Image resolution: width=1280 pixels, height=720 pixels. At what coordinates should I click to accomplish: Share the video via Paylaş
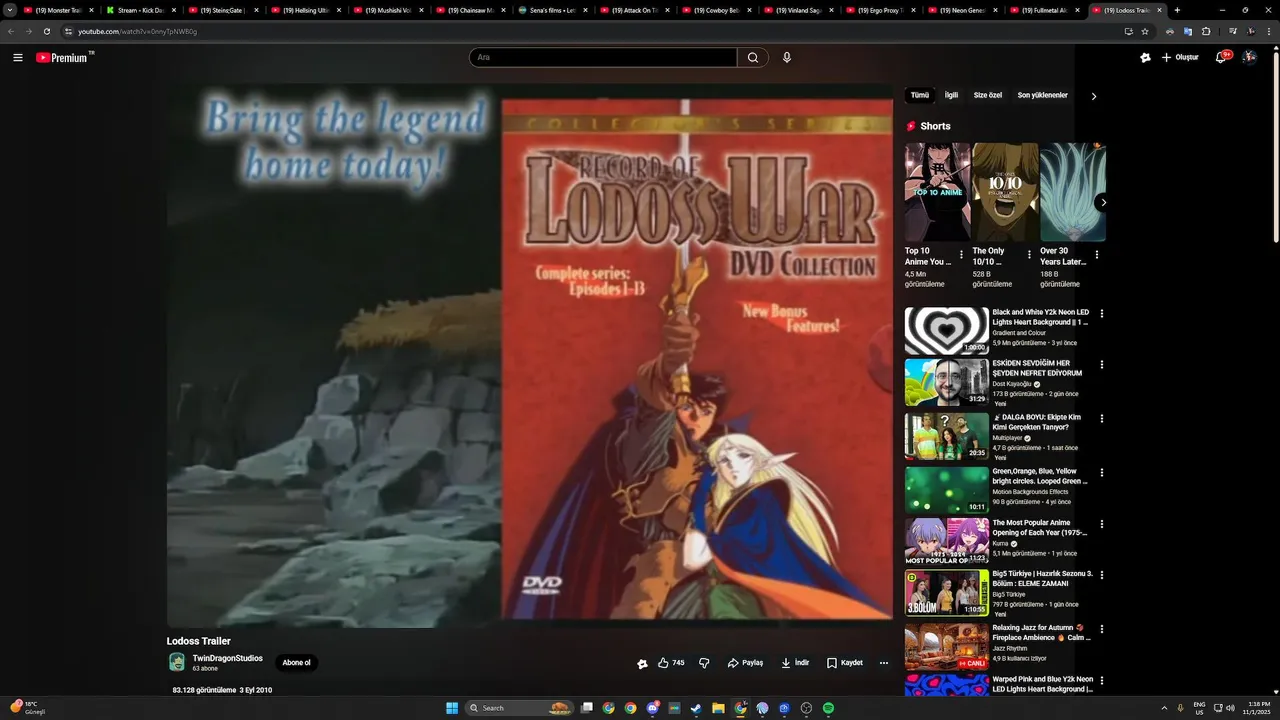(745, 663)
